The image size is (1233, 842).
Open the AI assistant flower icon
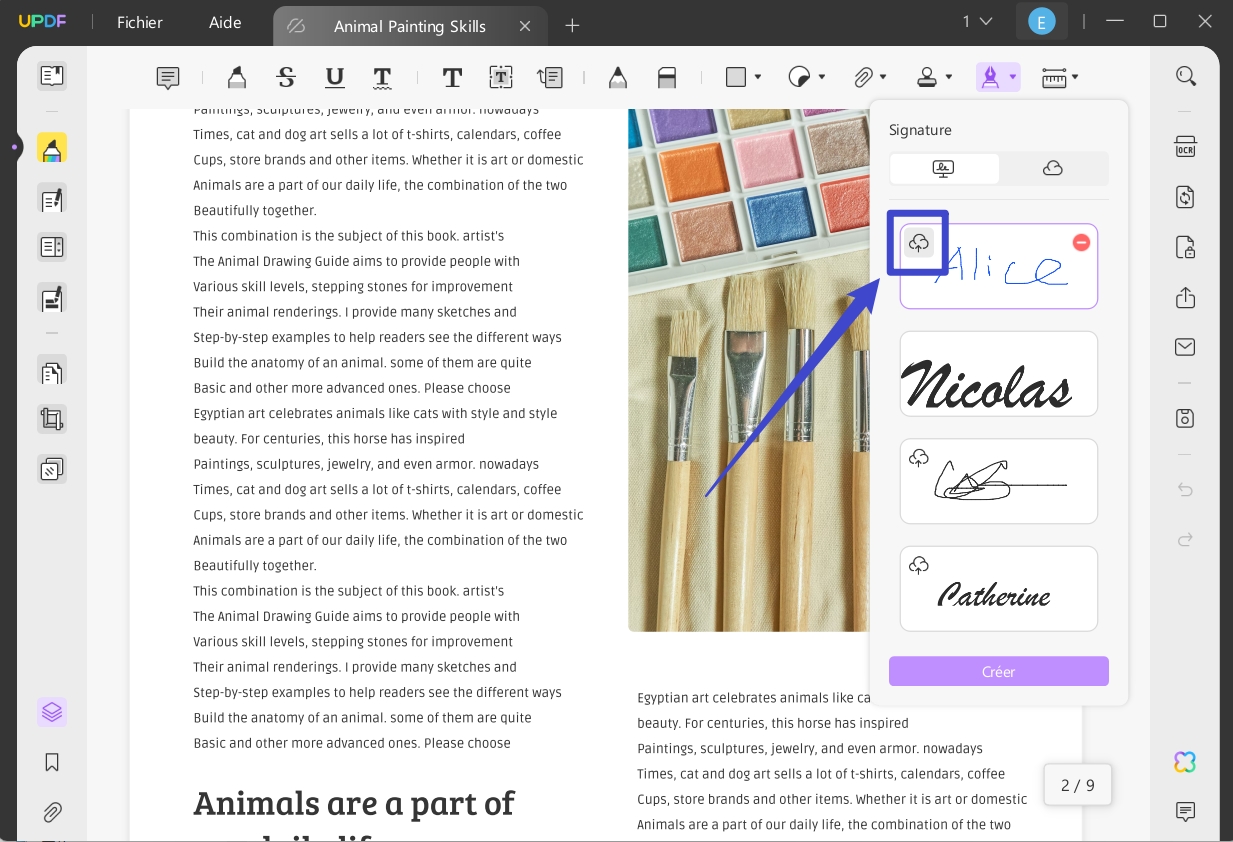point(1185,762)
